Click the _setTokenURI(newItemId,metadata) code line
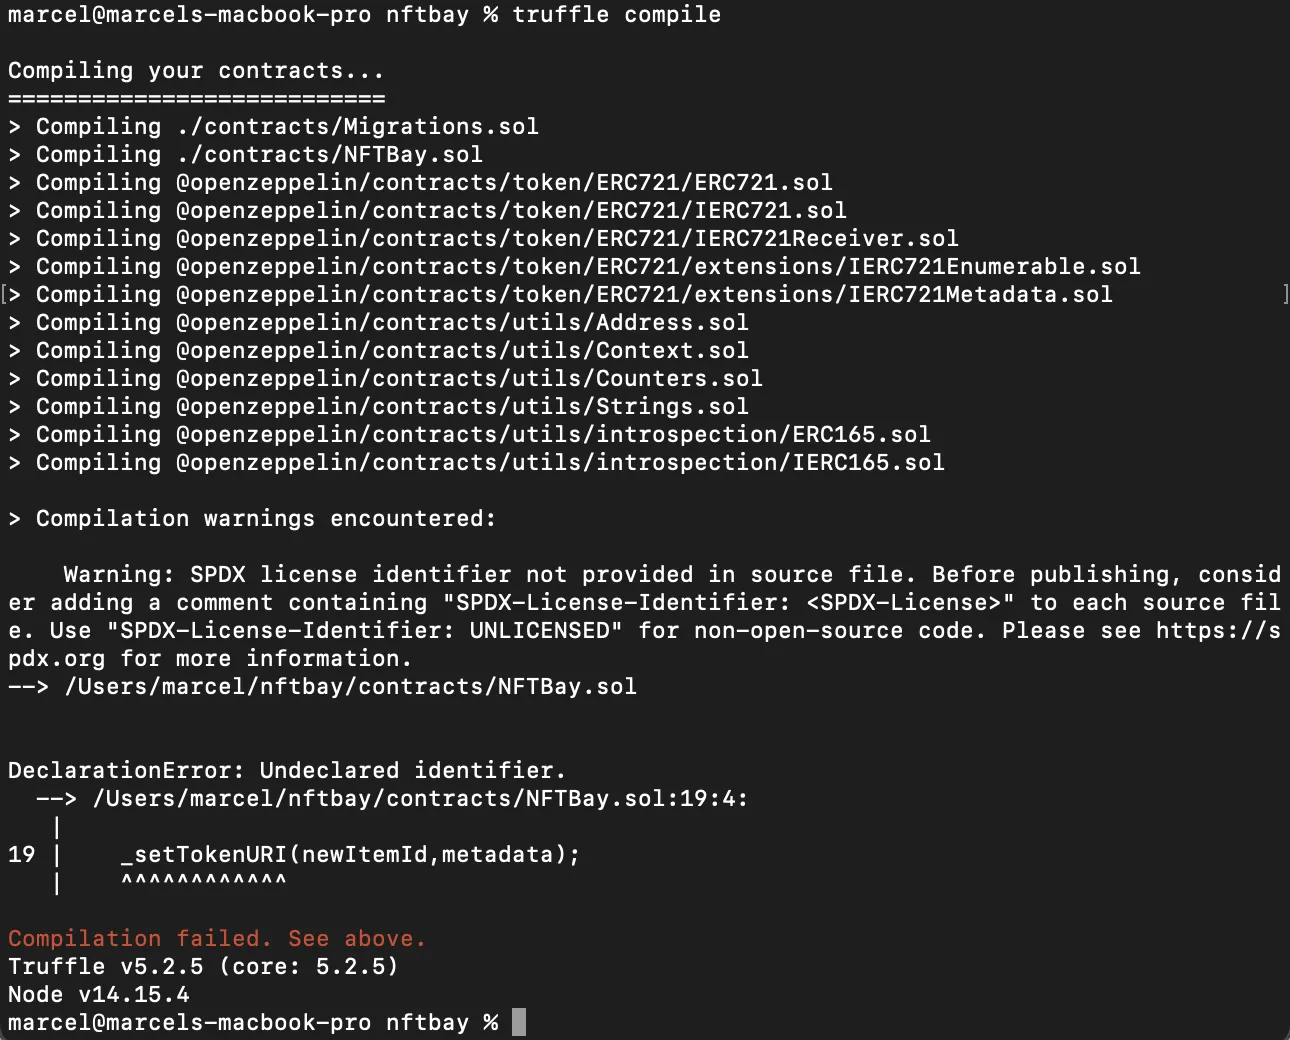The height and width of the screenshot is (1040, 1290). click(x=350, y=854)
